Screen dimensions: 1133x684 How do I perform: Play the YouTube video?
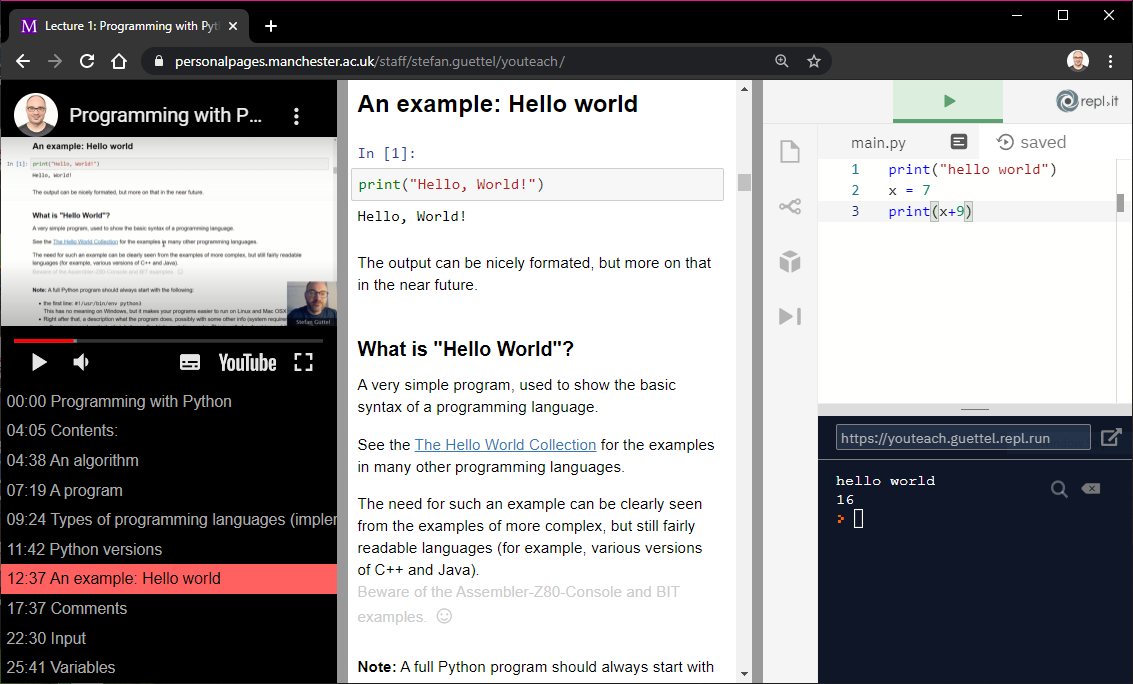[39, 362]
